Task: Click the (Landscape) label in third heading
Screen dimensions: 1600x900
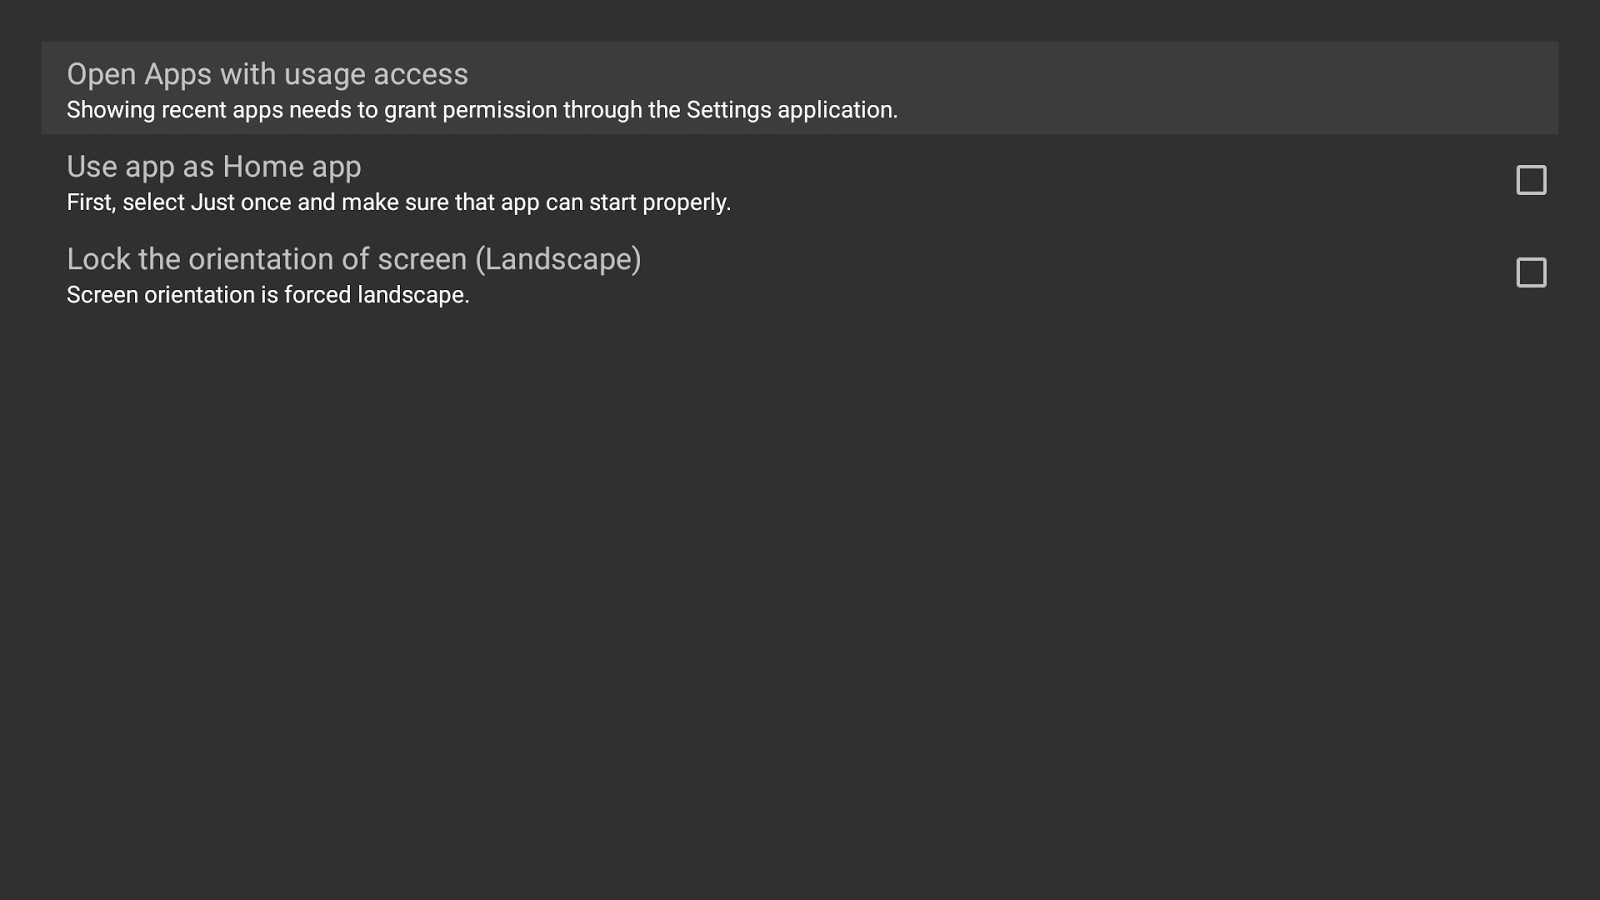Action: pyautogui.click(x=558, y=259)
